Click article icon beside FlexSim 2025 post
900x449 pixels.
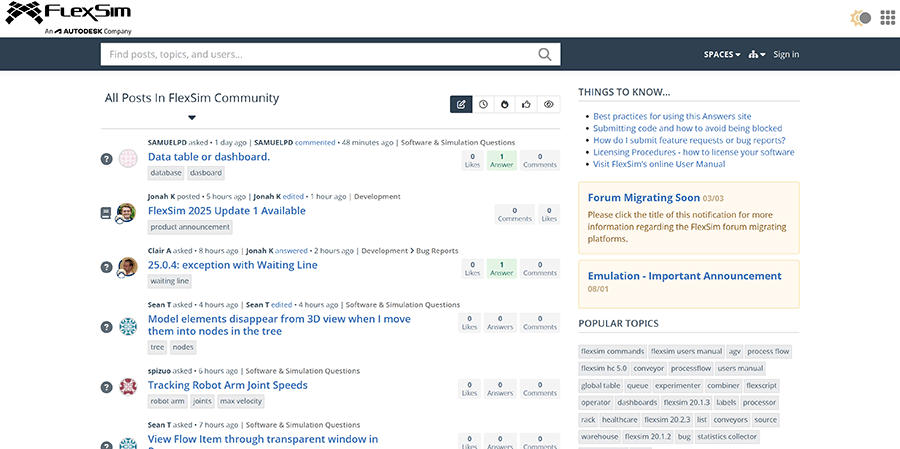point(106,213)
